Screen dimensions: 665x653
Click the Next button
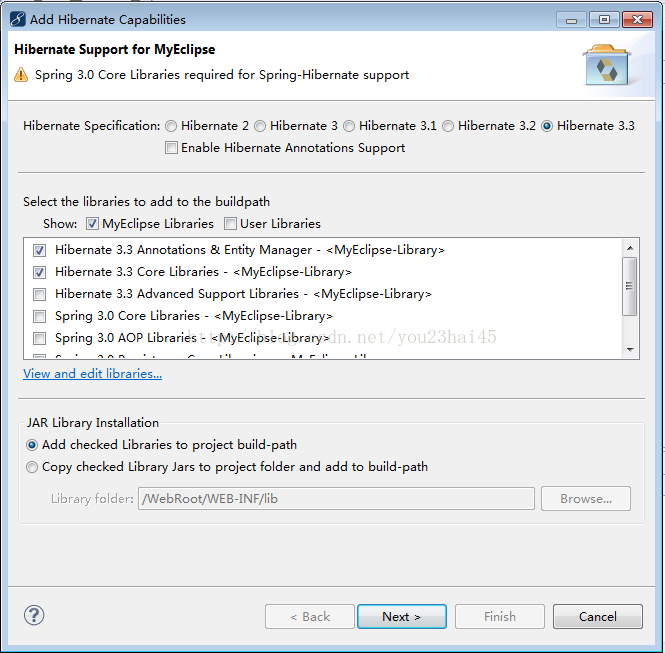[402, 617]
